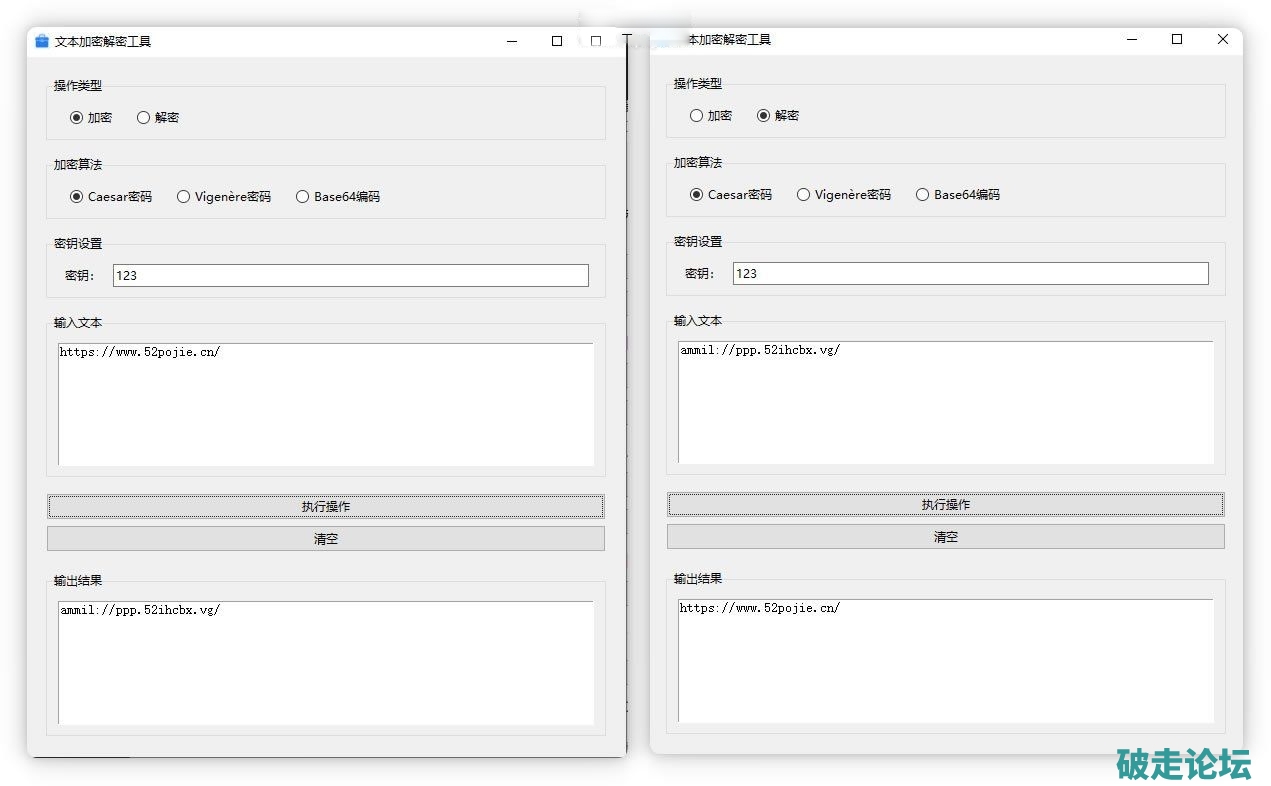Close the window set to decrypt mode

[1222, 40]
